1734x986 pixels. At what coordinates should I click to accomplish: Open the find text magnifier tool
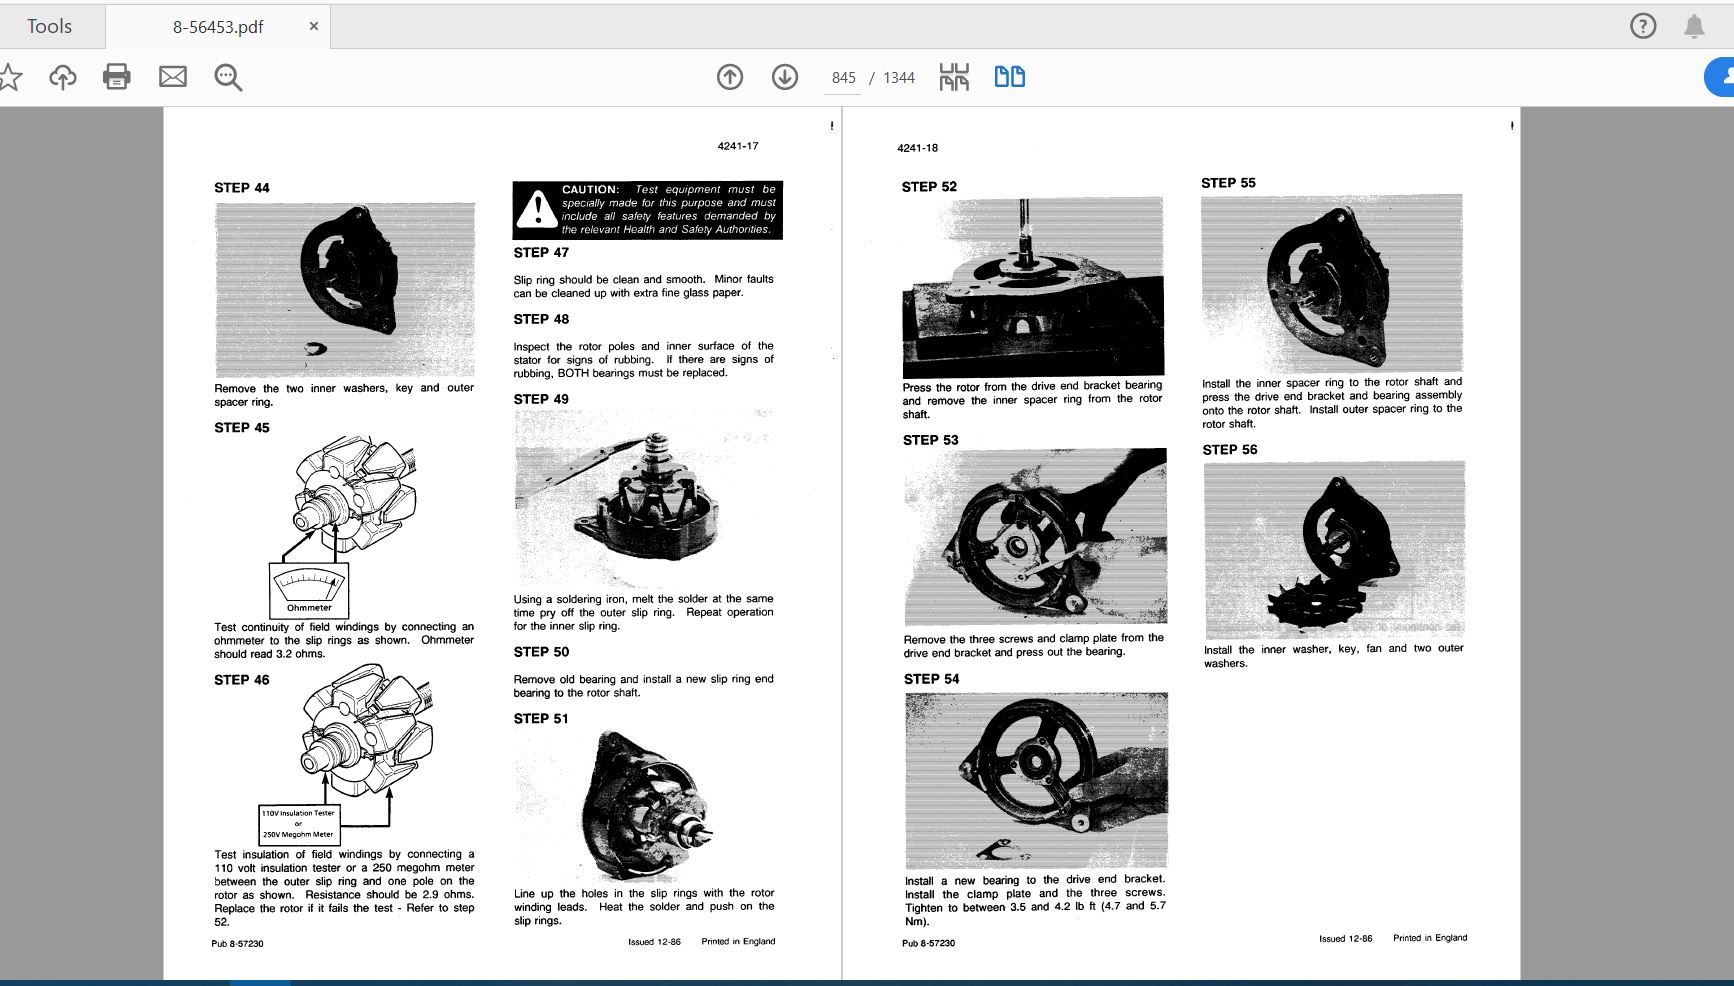pyautogui.click(x=228, y=77)
